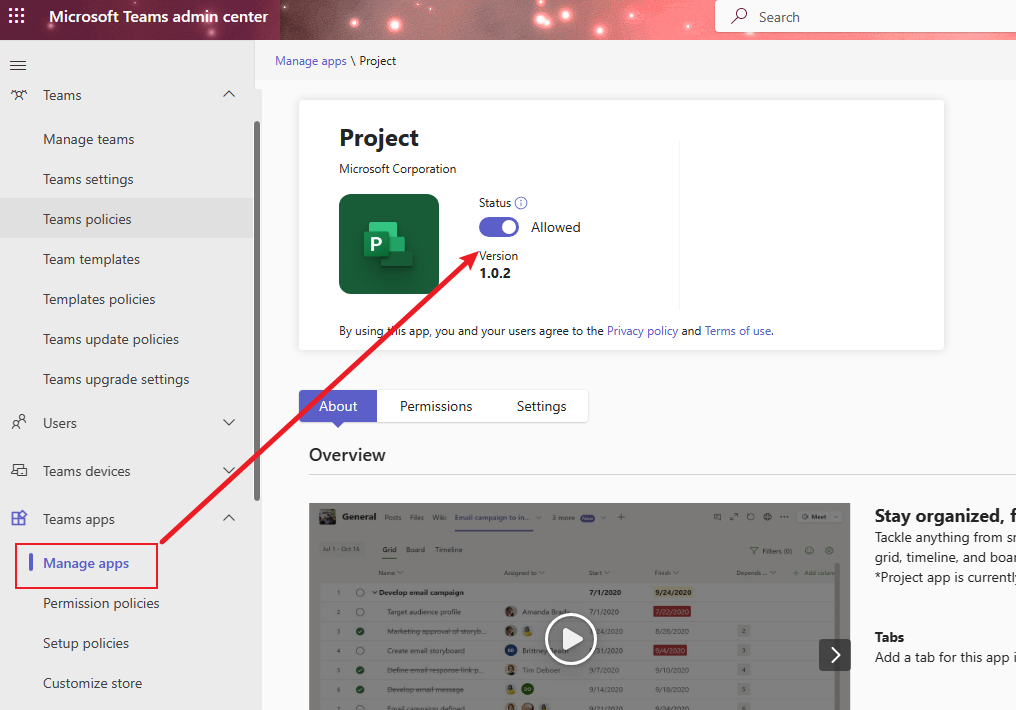1016x710 pixels.
Task: Click the Microsoft Corporation publisher text
Action: coord(397,169)
